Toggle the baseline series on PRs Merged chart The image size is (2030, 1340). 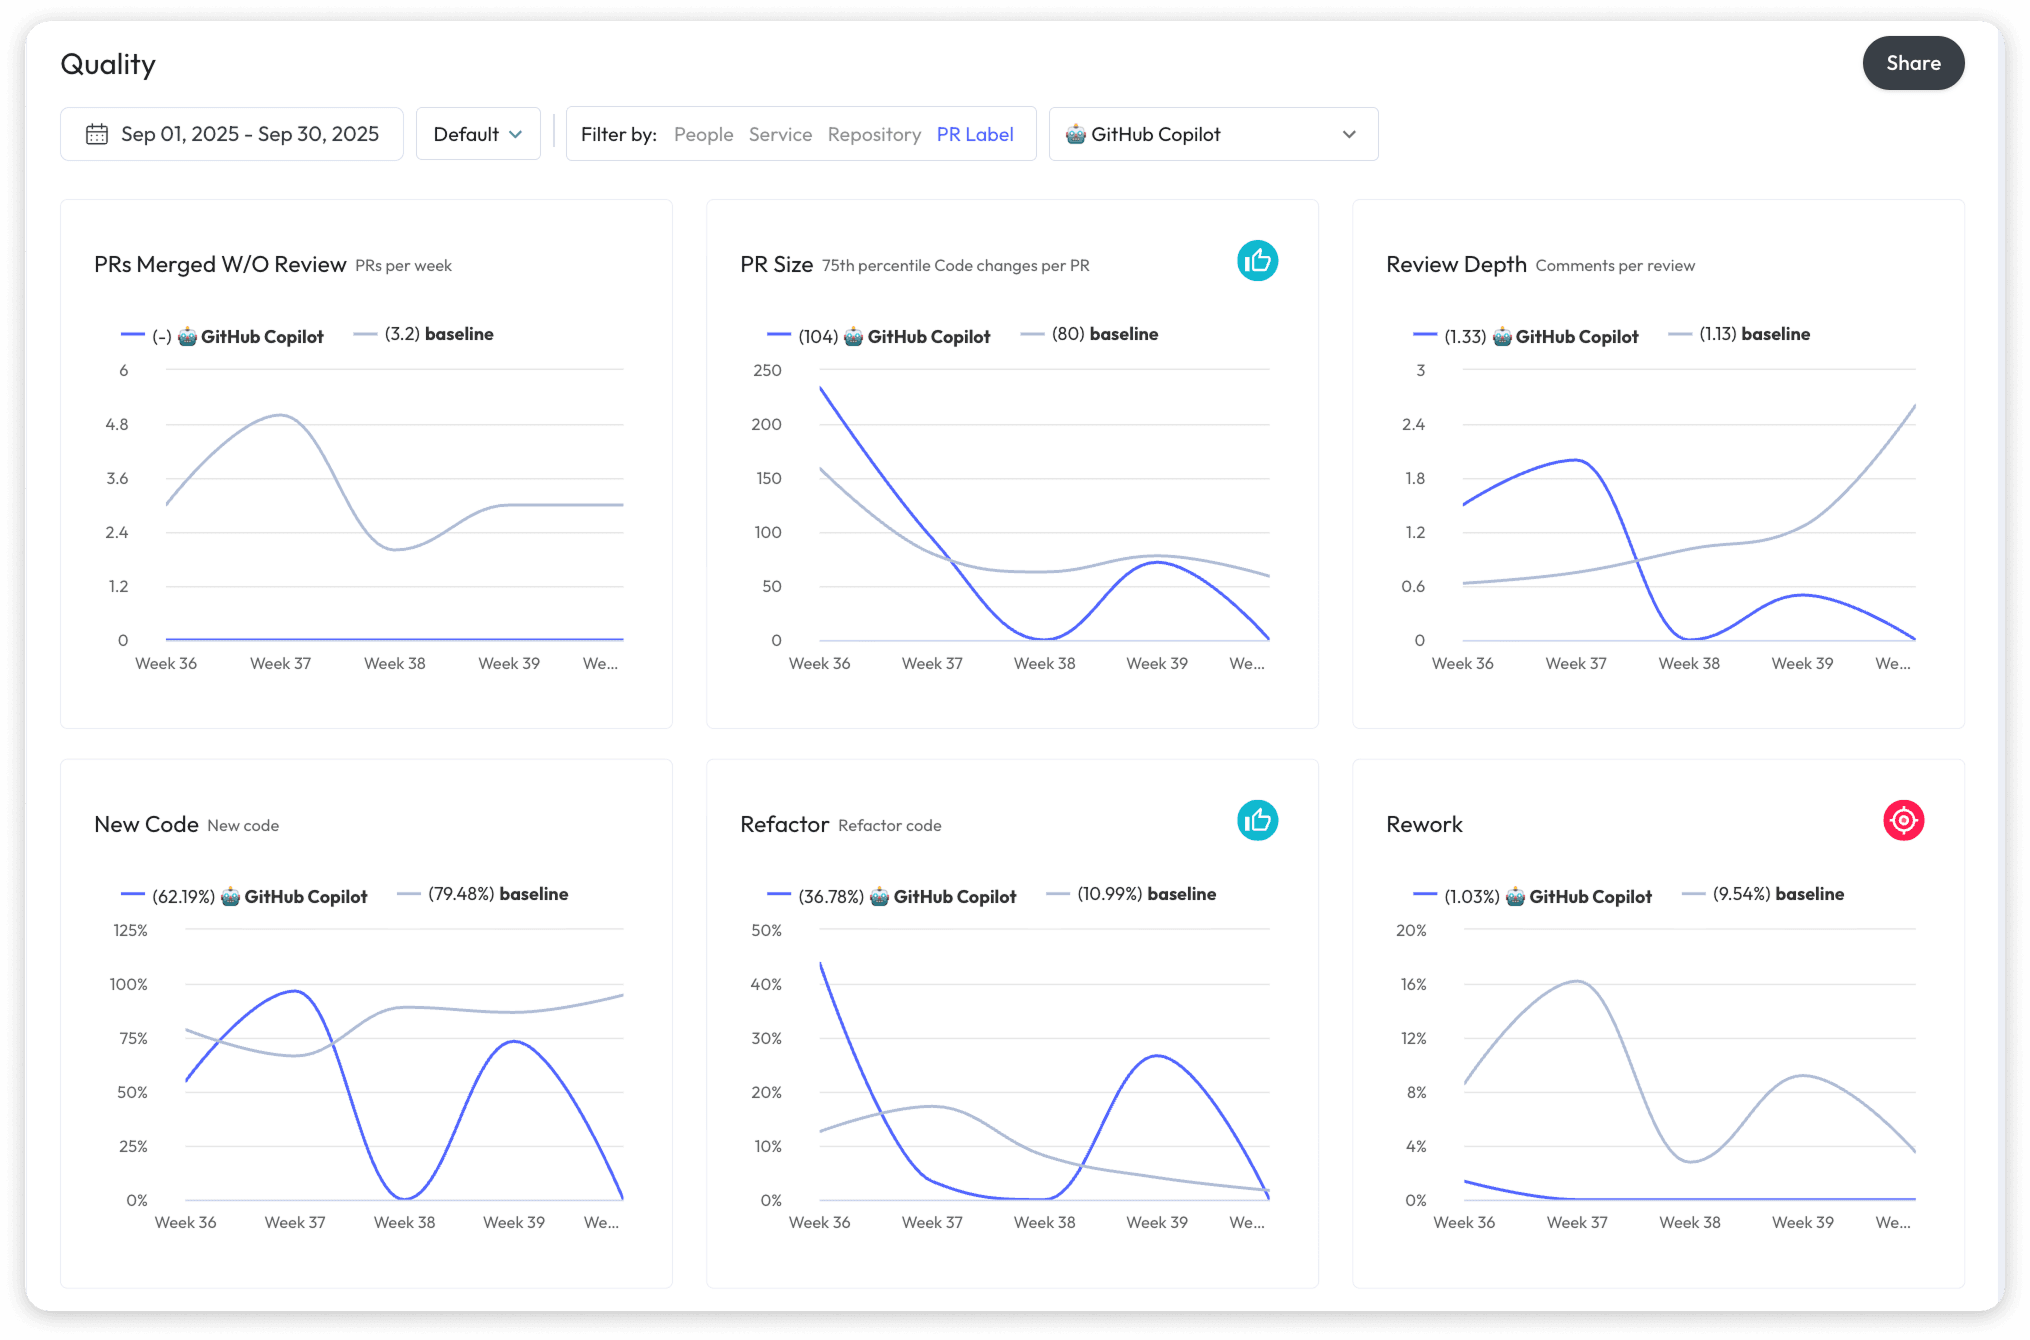pos(424,333)
